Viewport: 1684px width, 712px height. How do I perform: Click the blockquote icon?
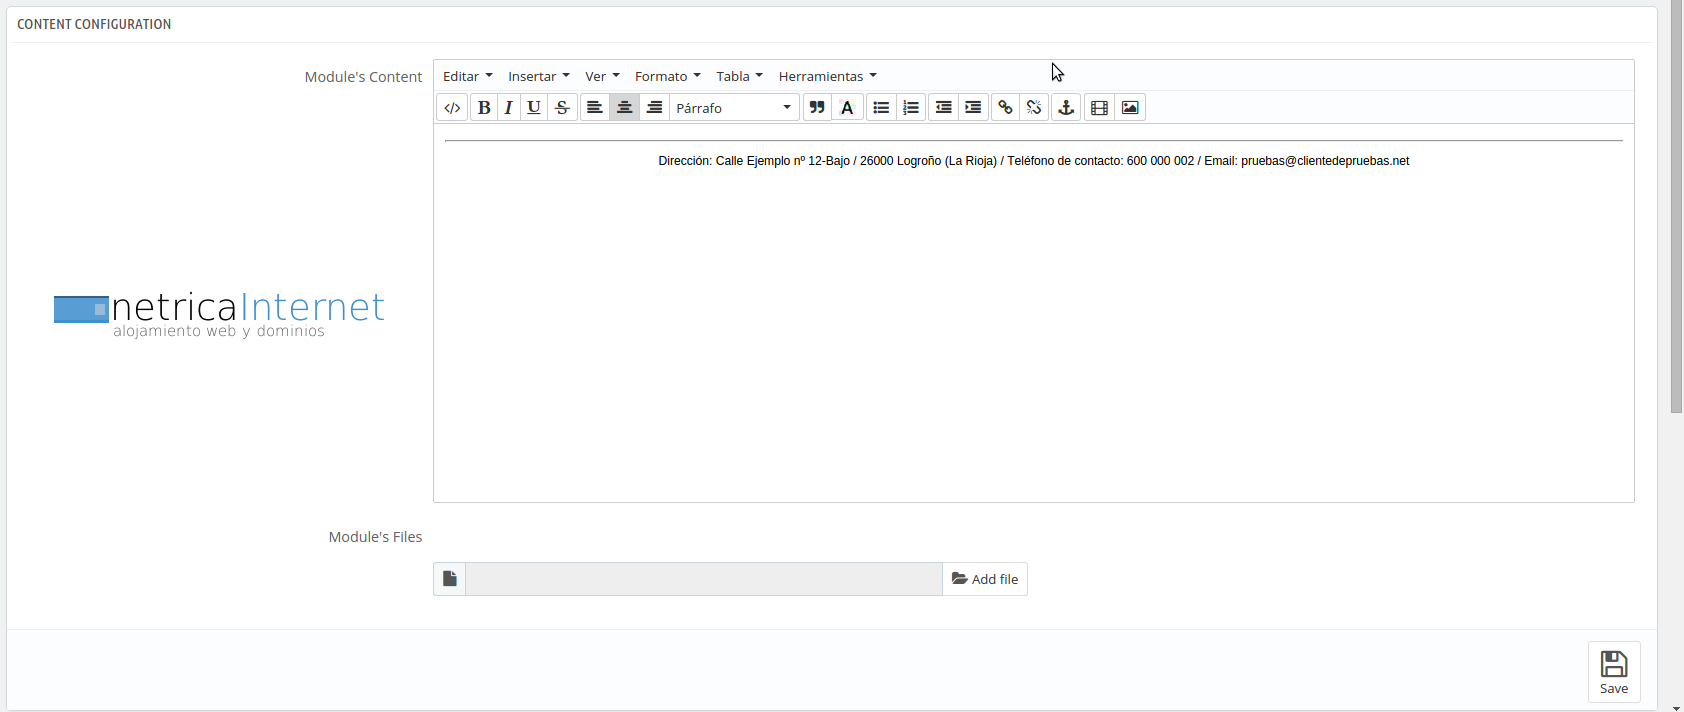tap(817, 108)
